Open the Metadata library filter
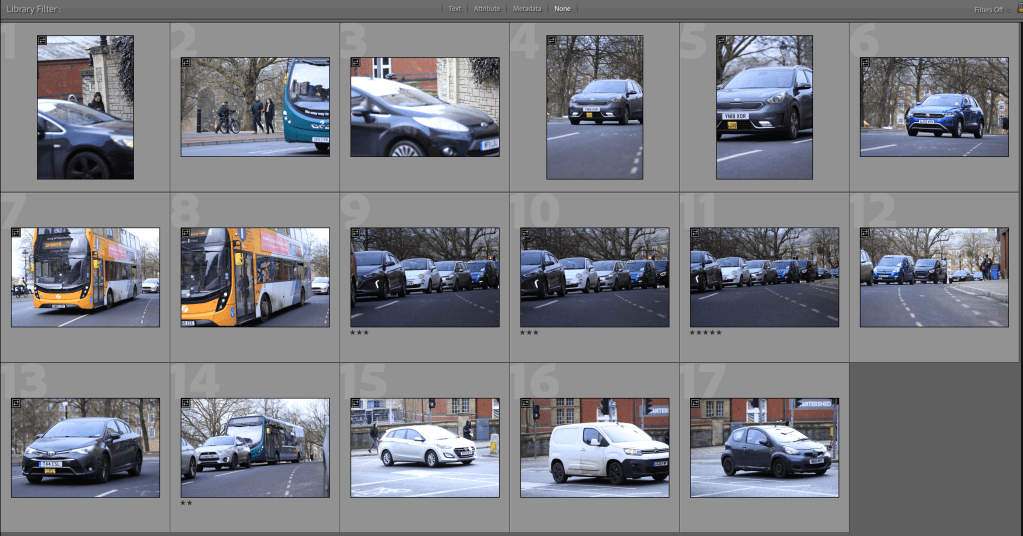This screenshot has height=536, width=1023. [527, 9]
